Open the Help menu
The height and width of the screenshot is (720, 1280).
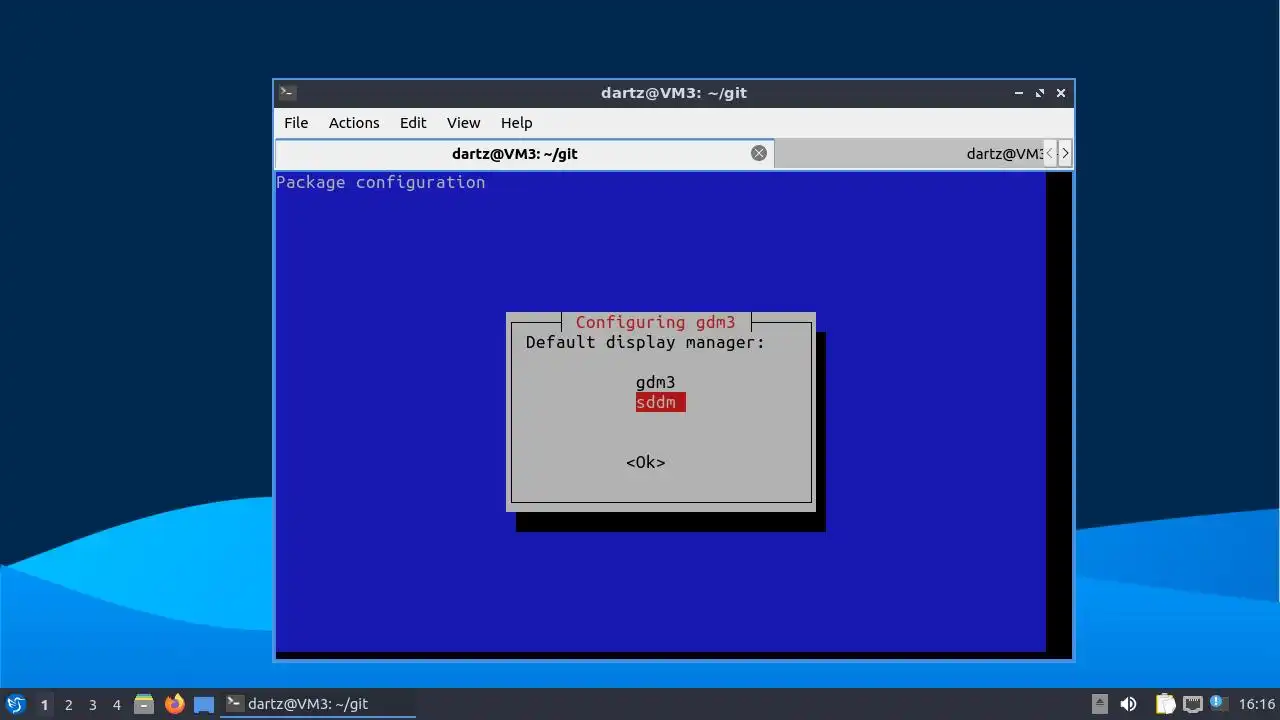(516, 123)
